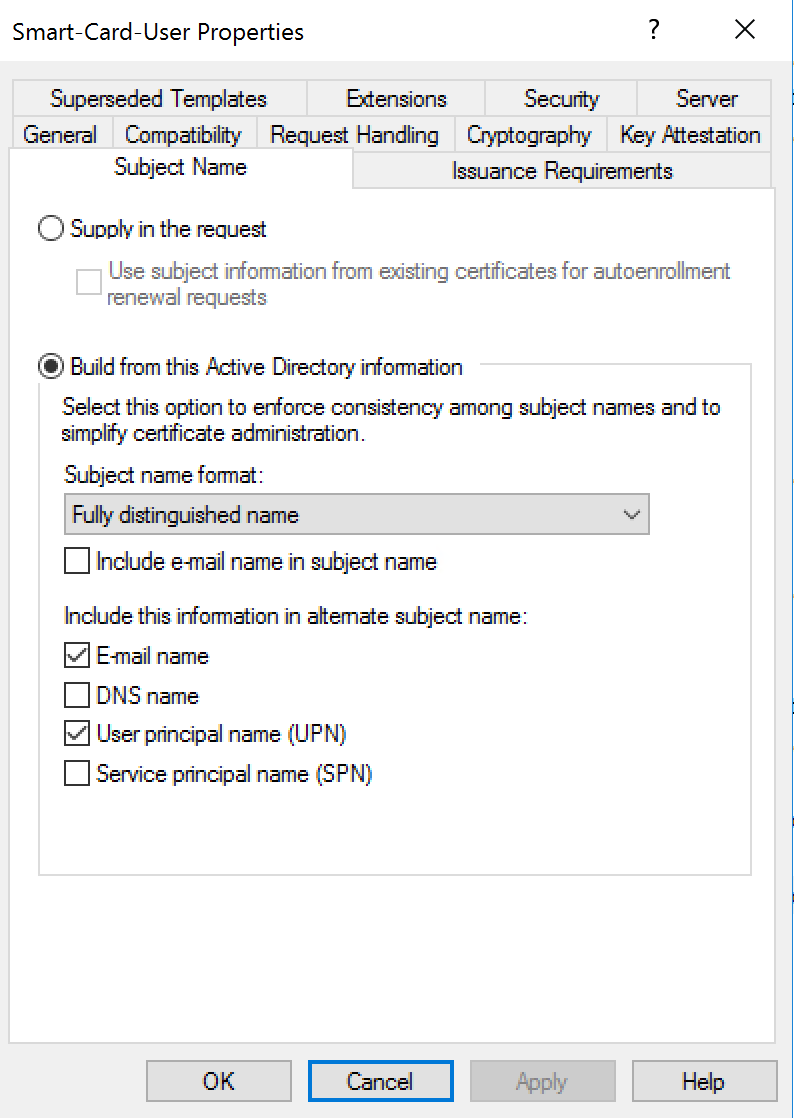This screenshot has width=794, height=1118.
Task: Enable Include e-mail name in subject name
Action: [77, 562]
